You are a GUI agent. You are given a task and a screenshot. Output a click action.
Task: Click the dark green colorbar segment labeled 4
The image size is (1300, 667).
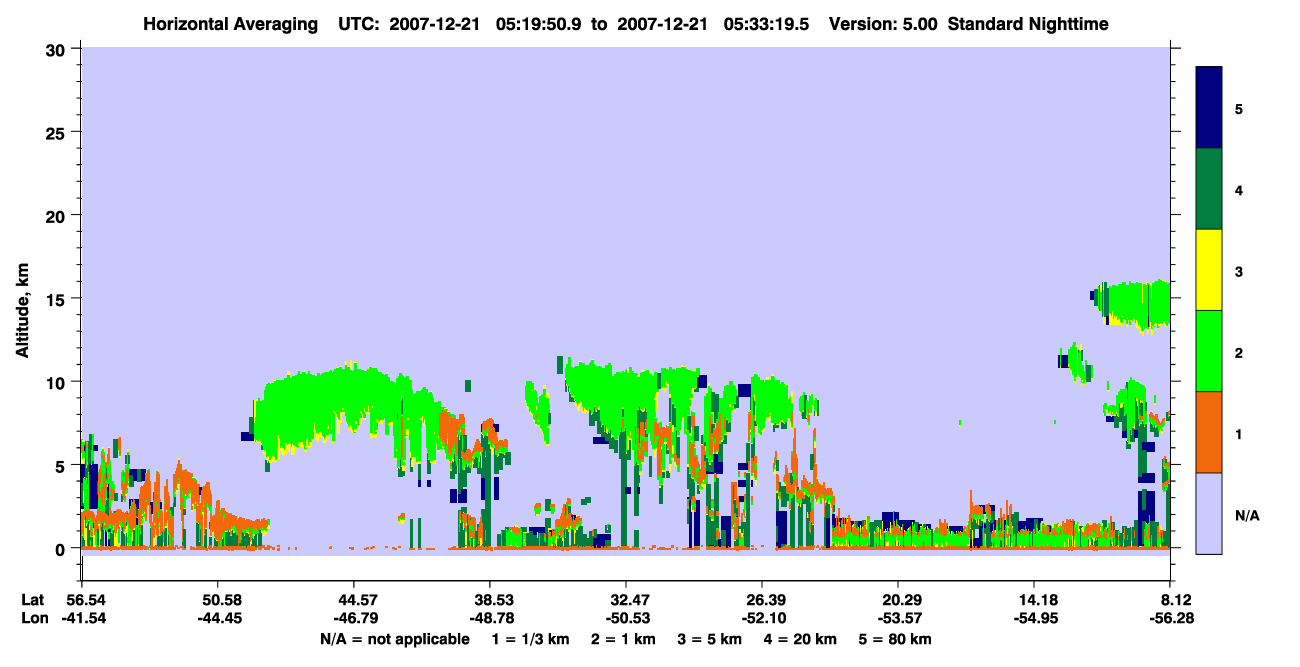coord(1209,189)
